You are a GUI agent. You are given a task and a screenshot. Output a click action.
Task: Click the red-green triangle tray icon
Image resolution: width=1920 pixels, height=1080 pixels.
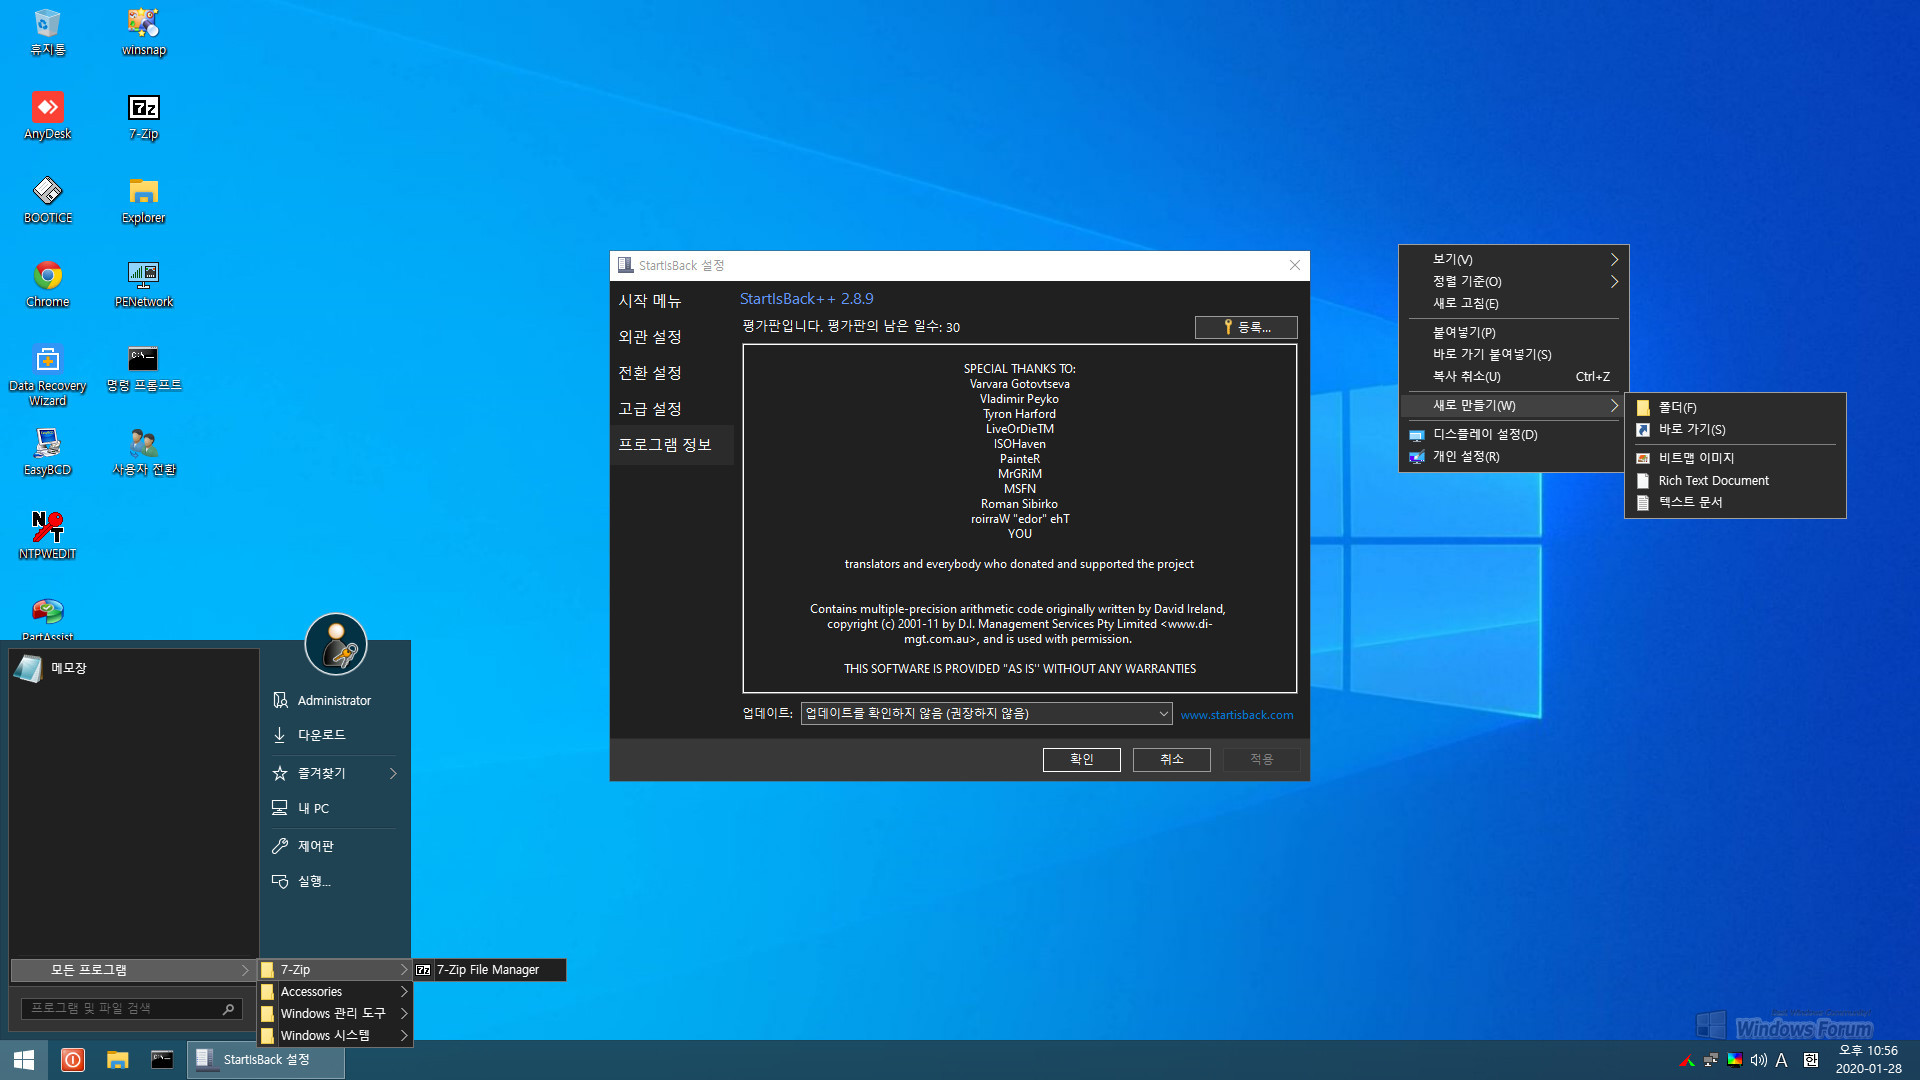[x=1688, y=1060]
